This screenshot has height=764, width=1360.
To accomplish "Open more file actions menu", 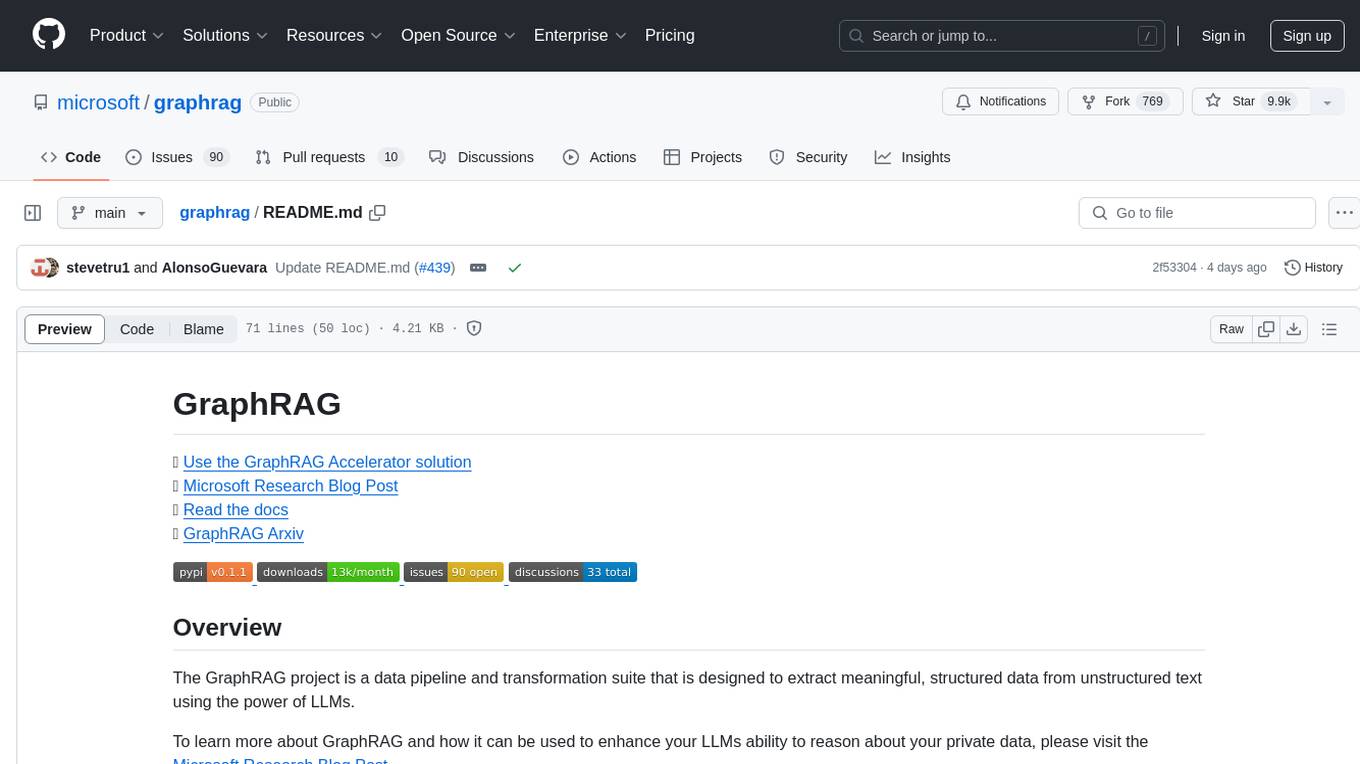I will [1344, 213].
